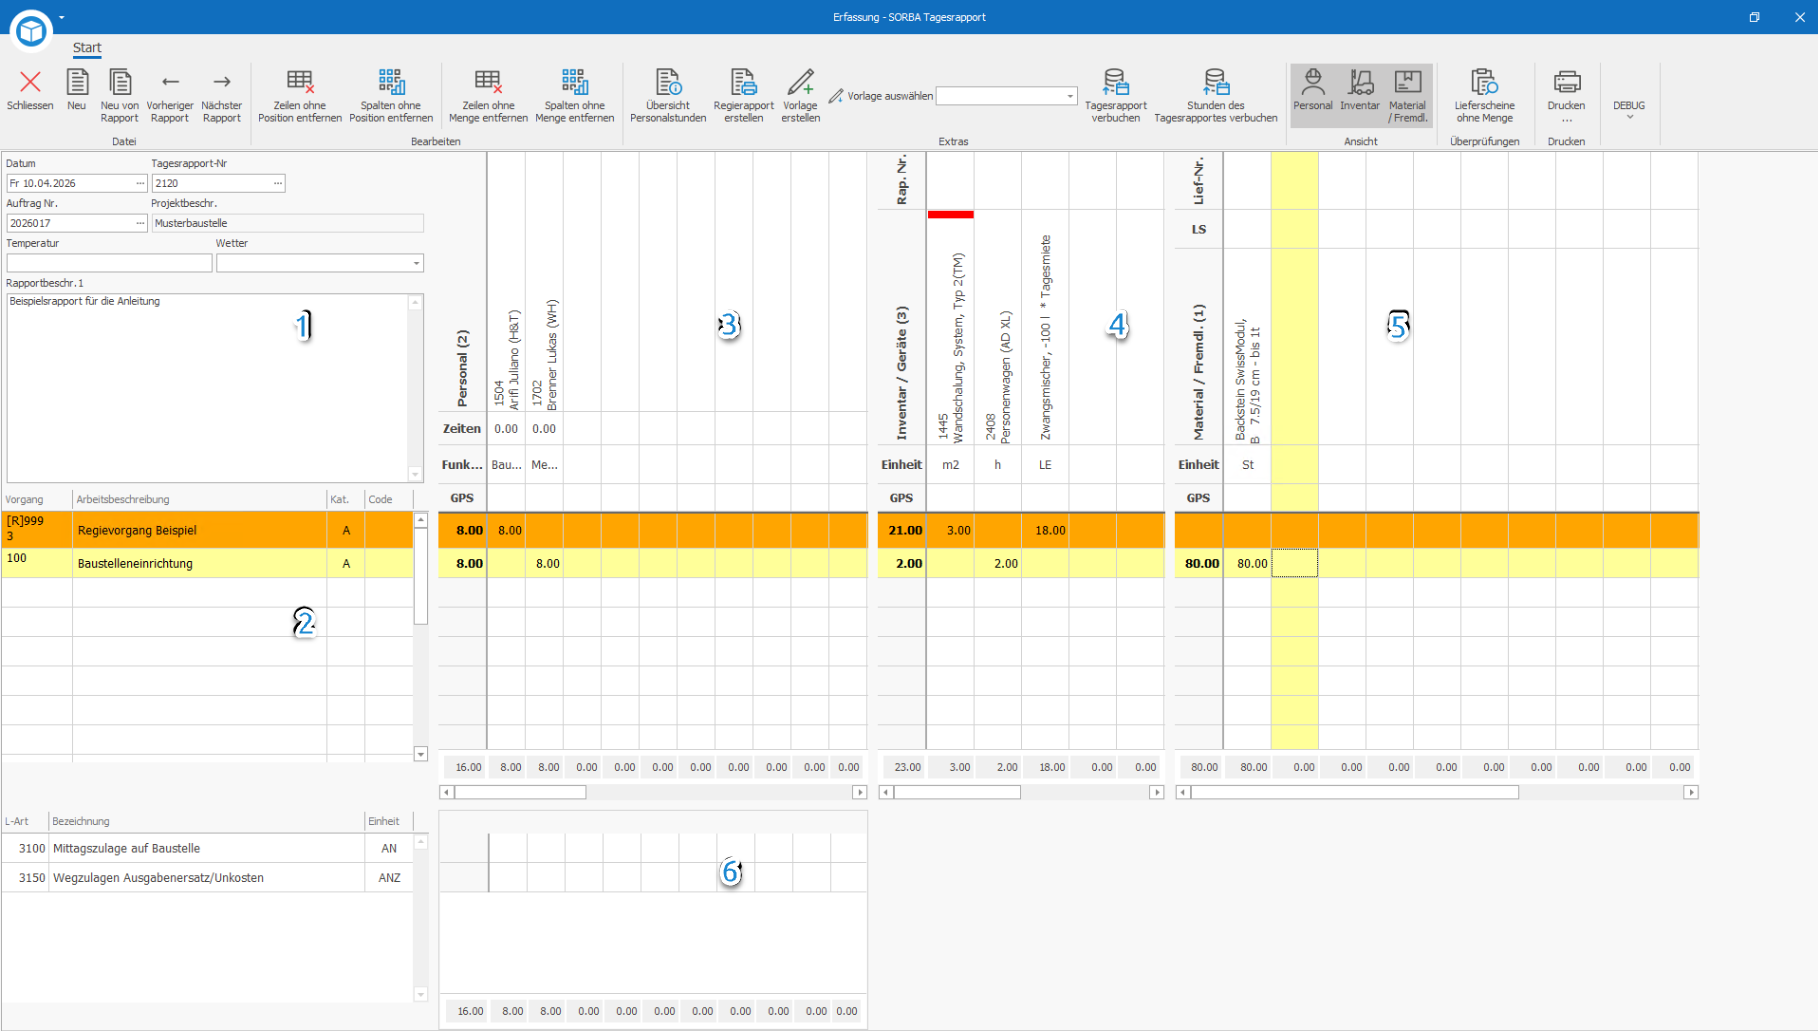
Task: Select the Regievorgang Beispiel row
Action: (x=207, y=530)
